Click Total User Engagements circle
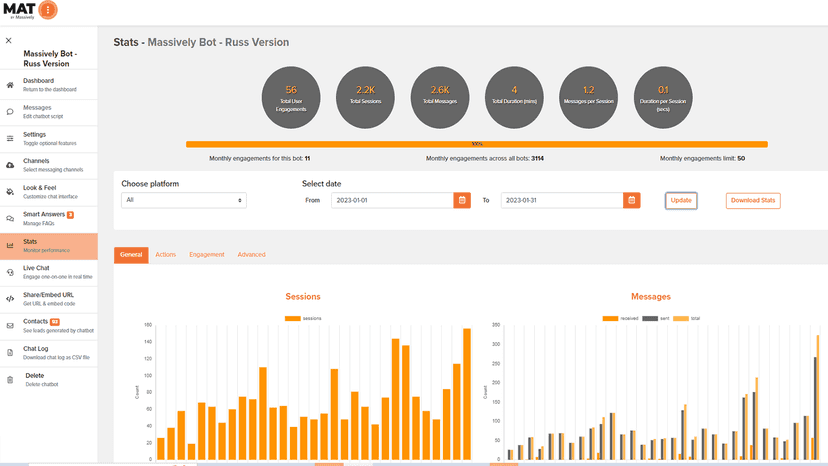828x466 pixels. click(x=291, y=97)
